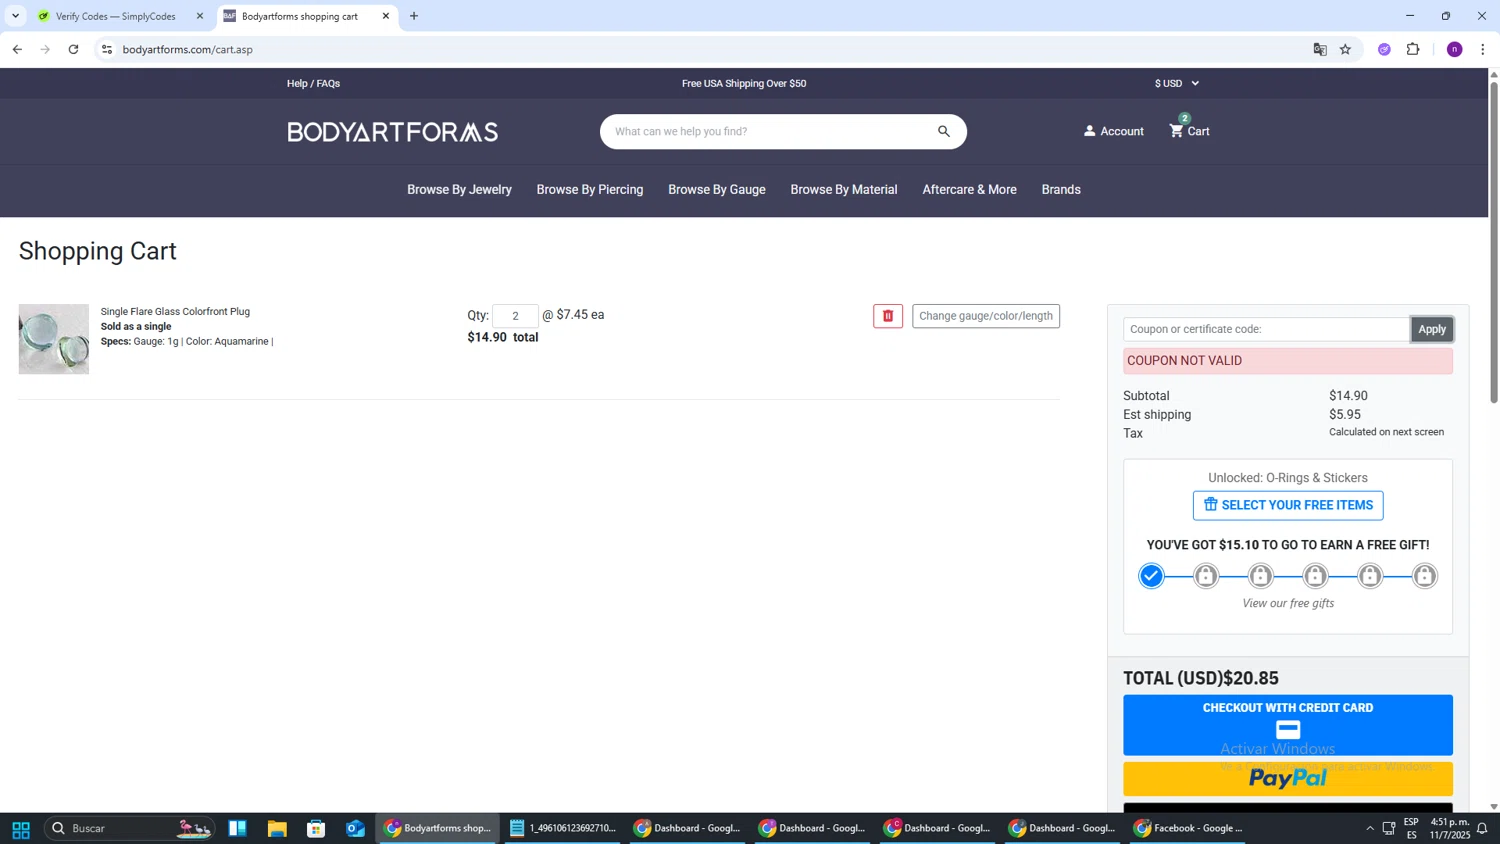This screenshot has height=844, width=1500.
Task: Click the Windows taskbar Buscar search box
Action: tap(128, 828)
